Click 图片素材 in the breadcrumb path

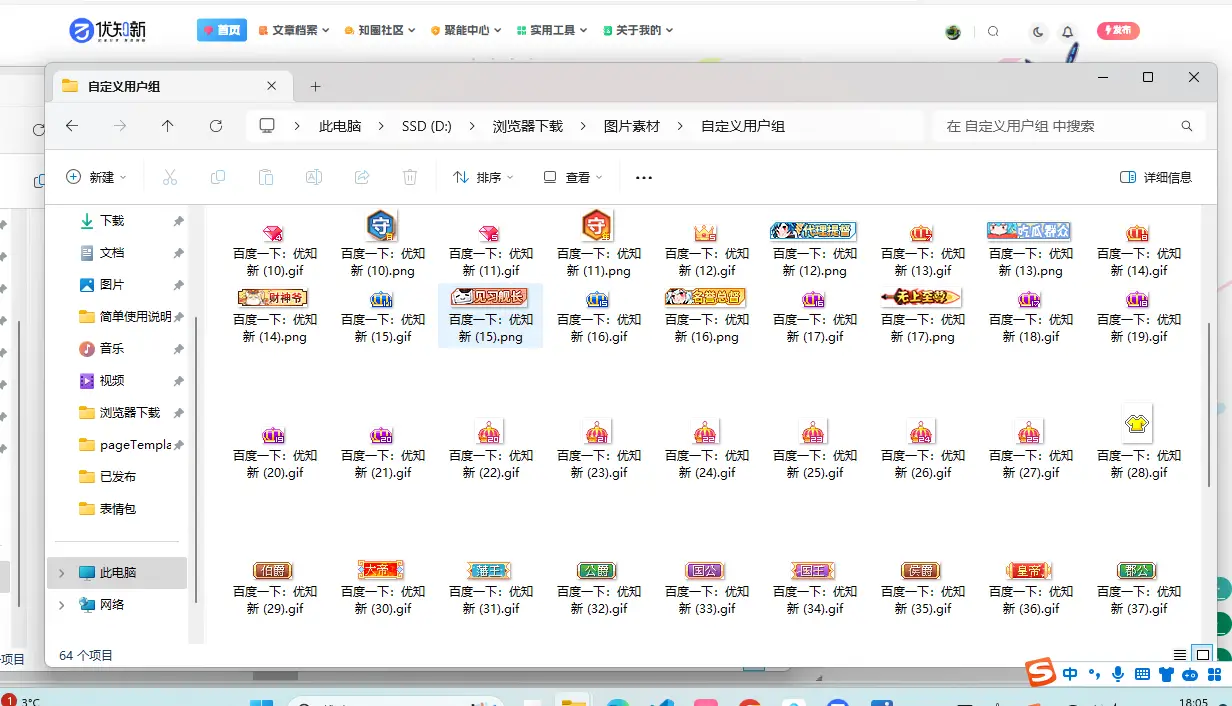[x=632, y=126]
